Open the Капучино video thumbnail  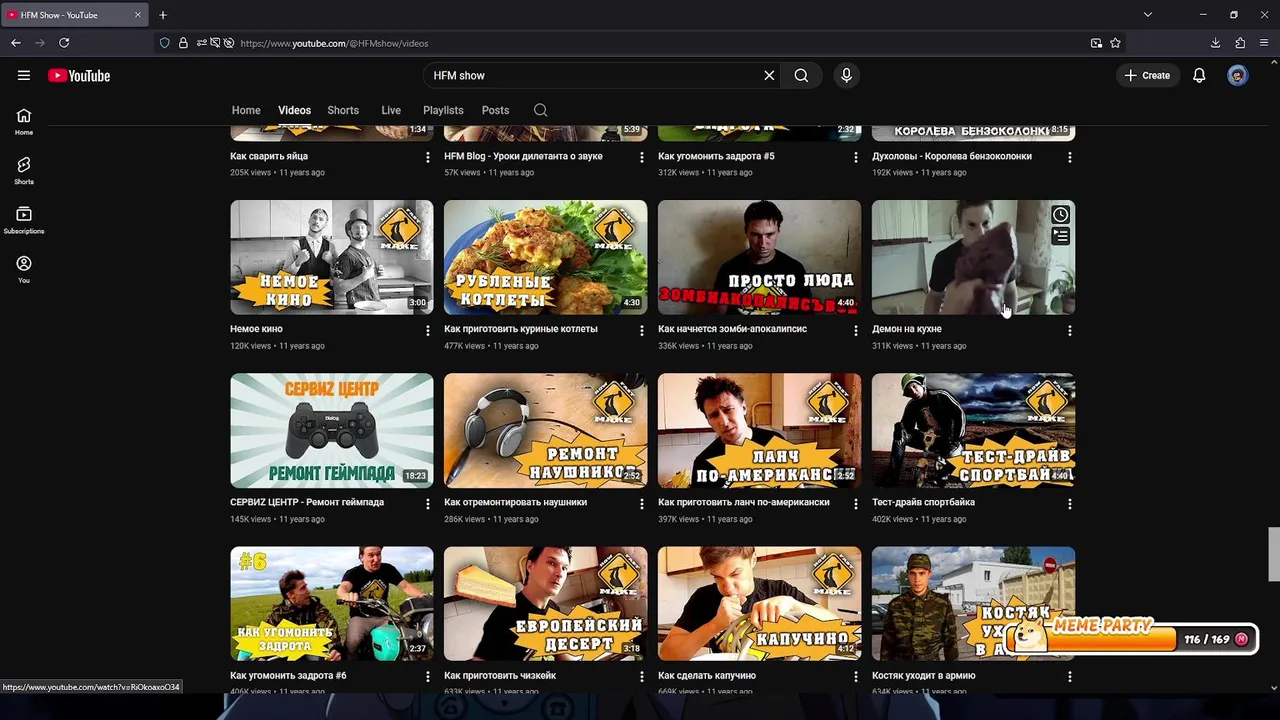click(x=759, y=603)
